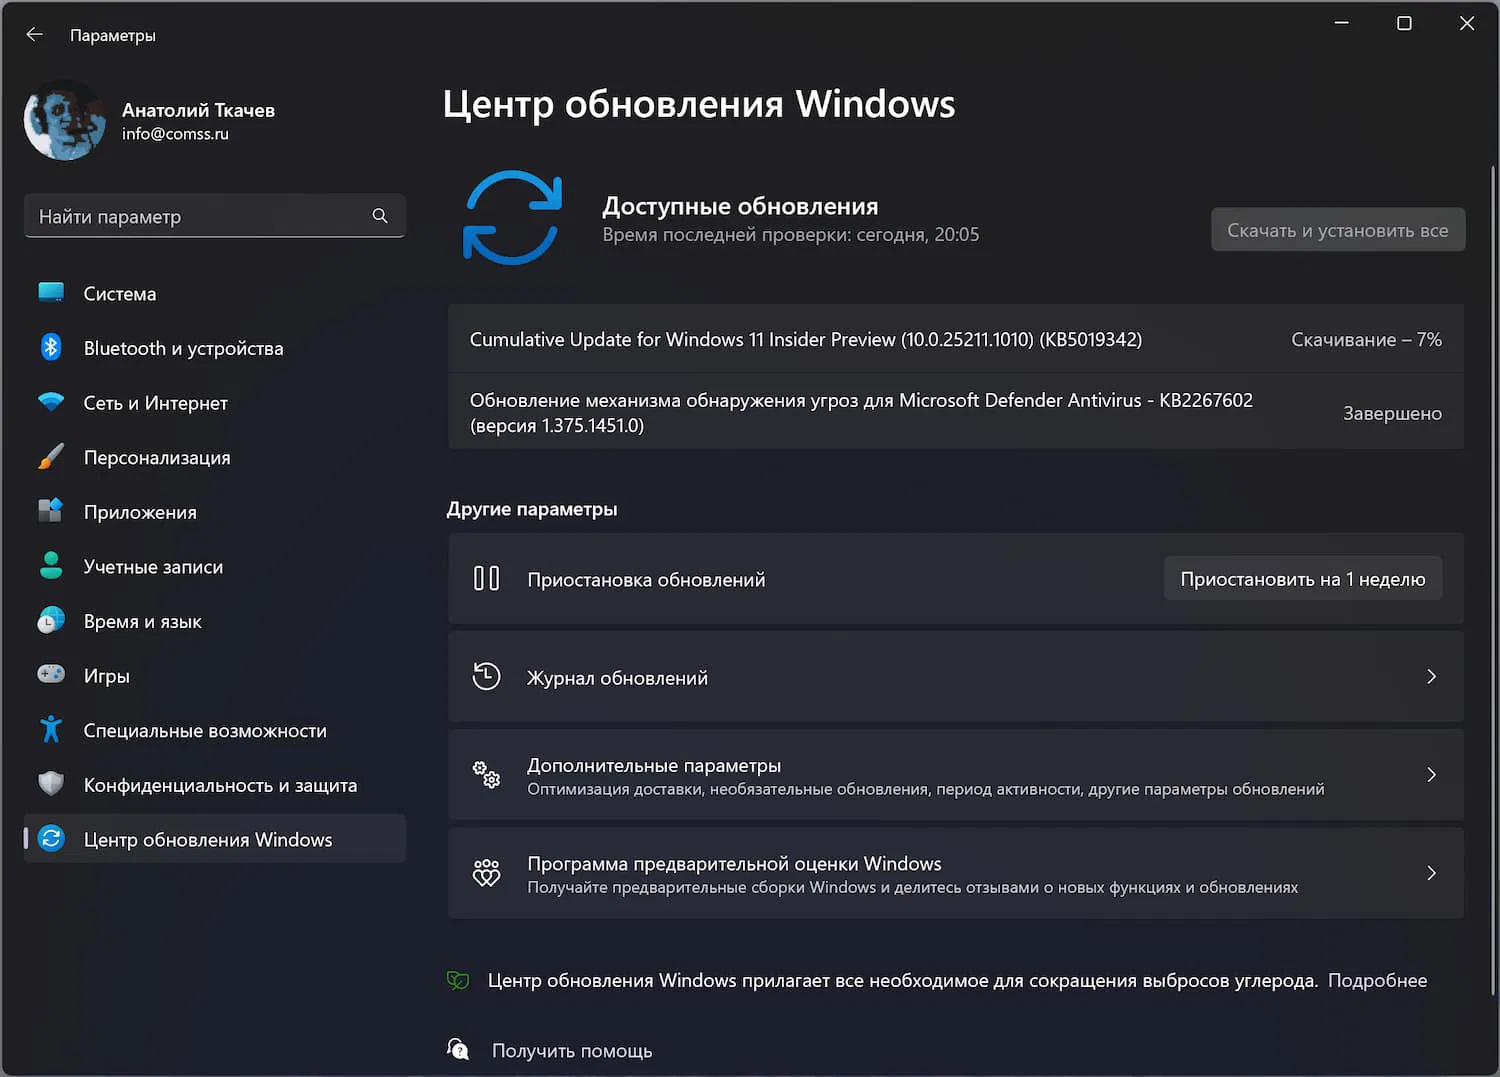1500x1077 pixels.
Task: Expand Журнал обновлений with its chevron
Action: click(1431, 677)
